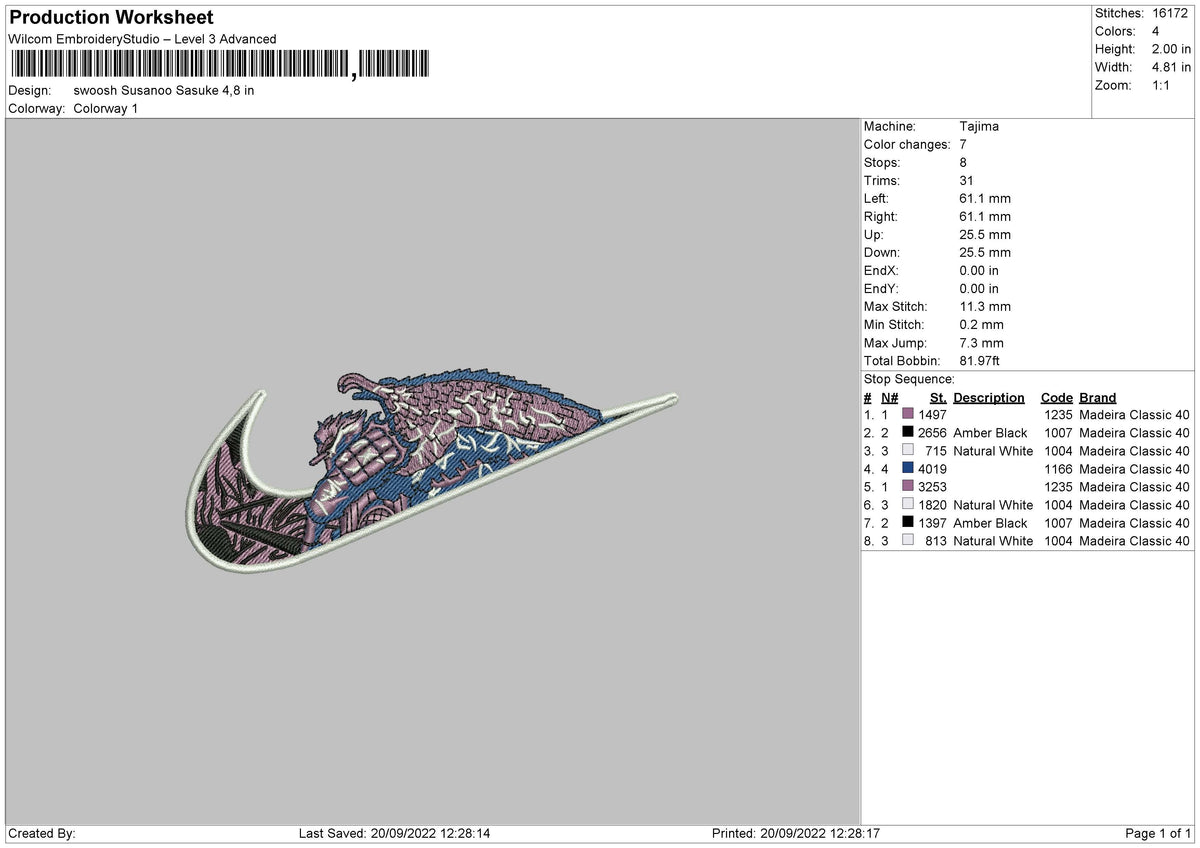Image resolution: width=1200 pixels, height=848 pixels.
Task: Click the Max Stitch value '11.3 mm'
Action: (985, 306)
